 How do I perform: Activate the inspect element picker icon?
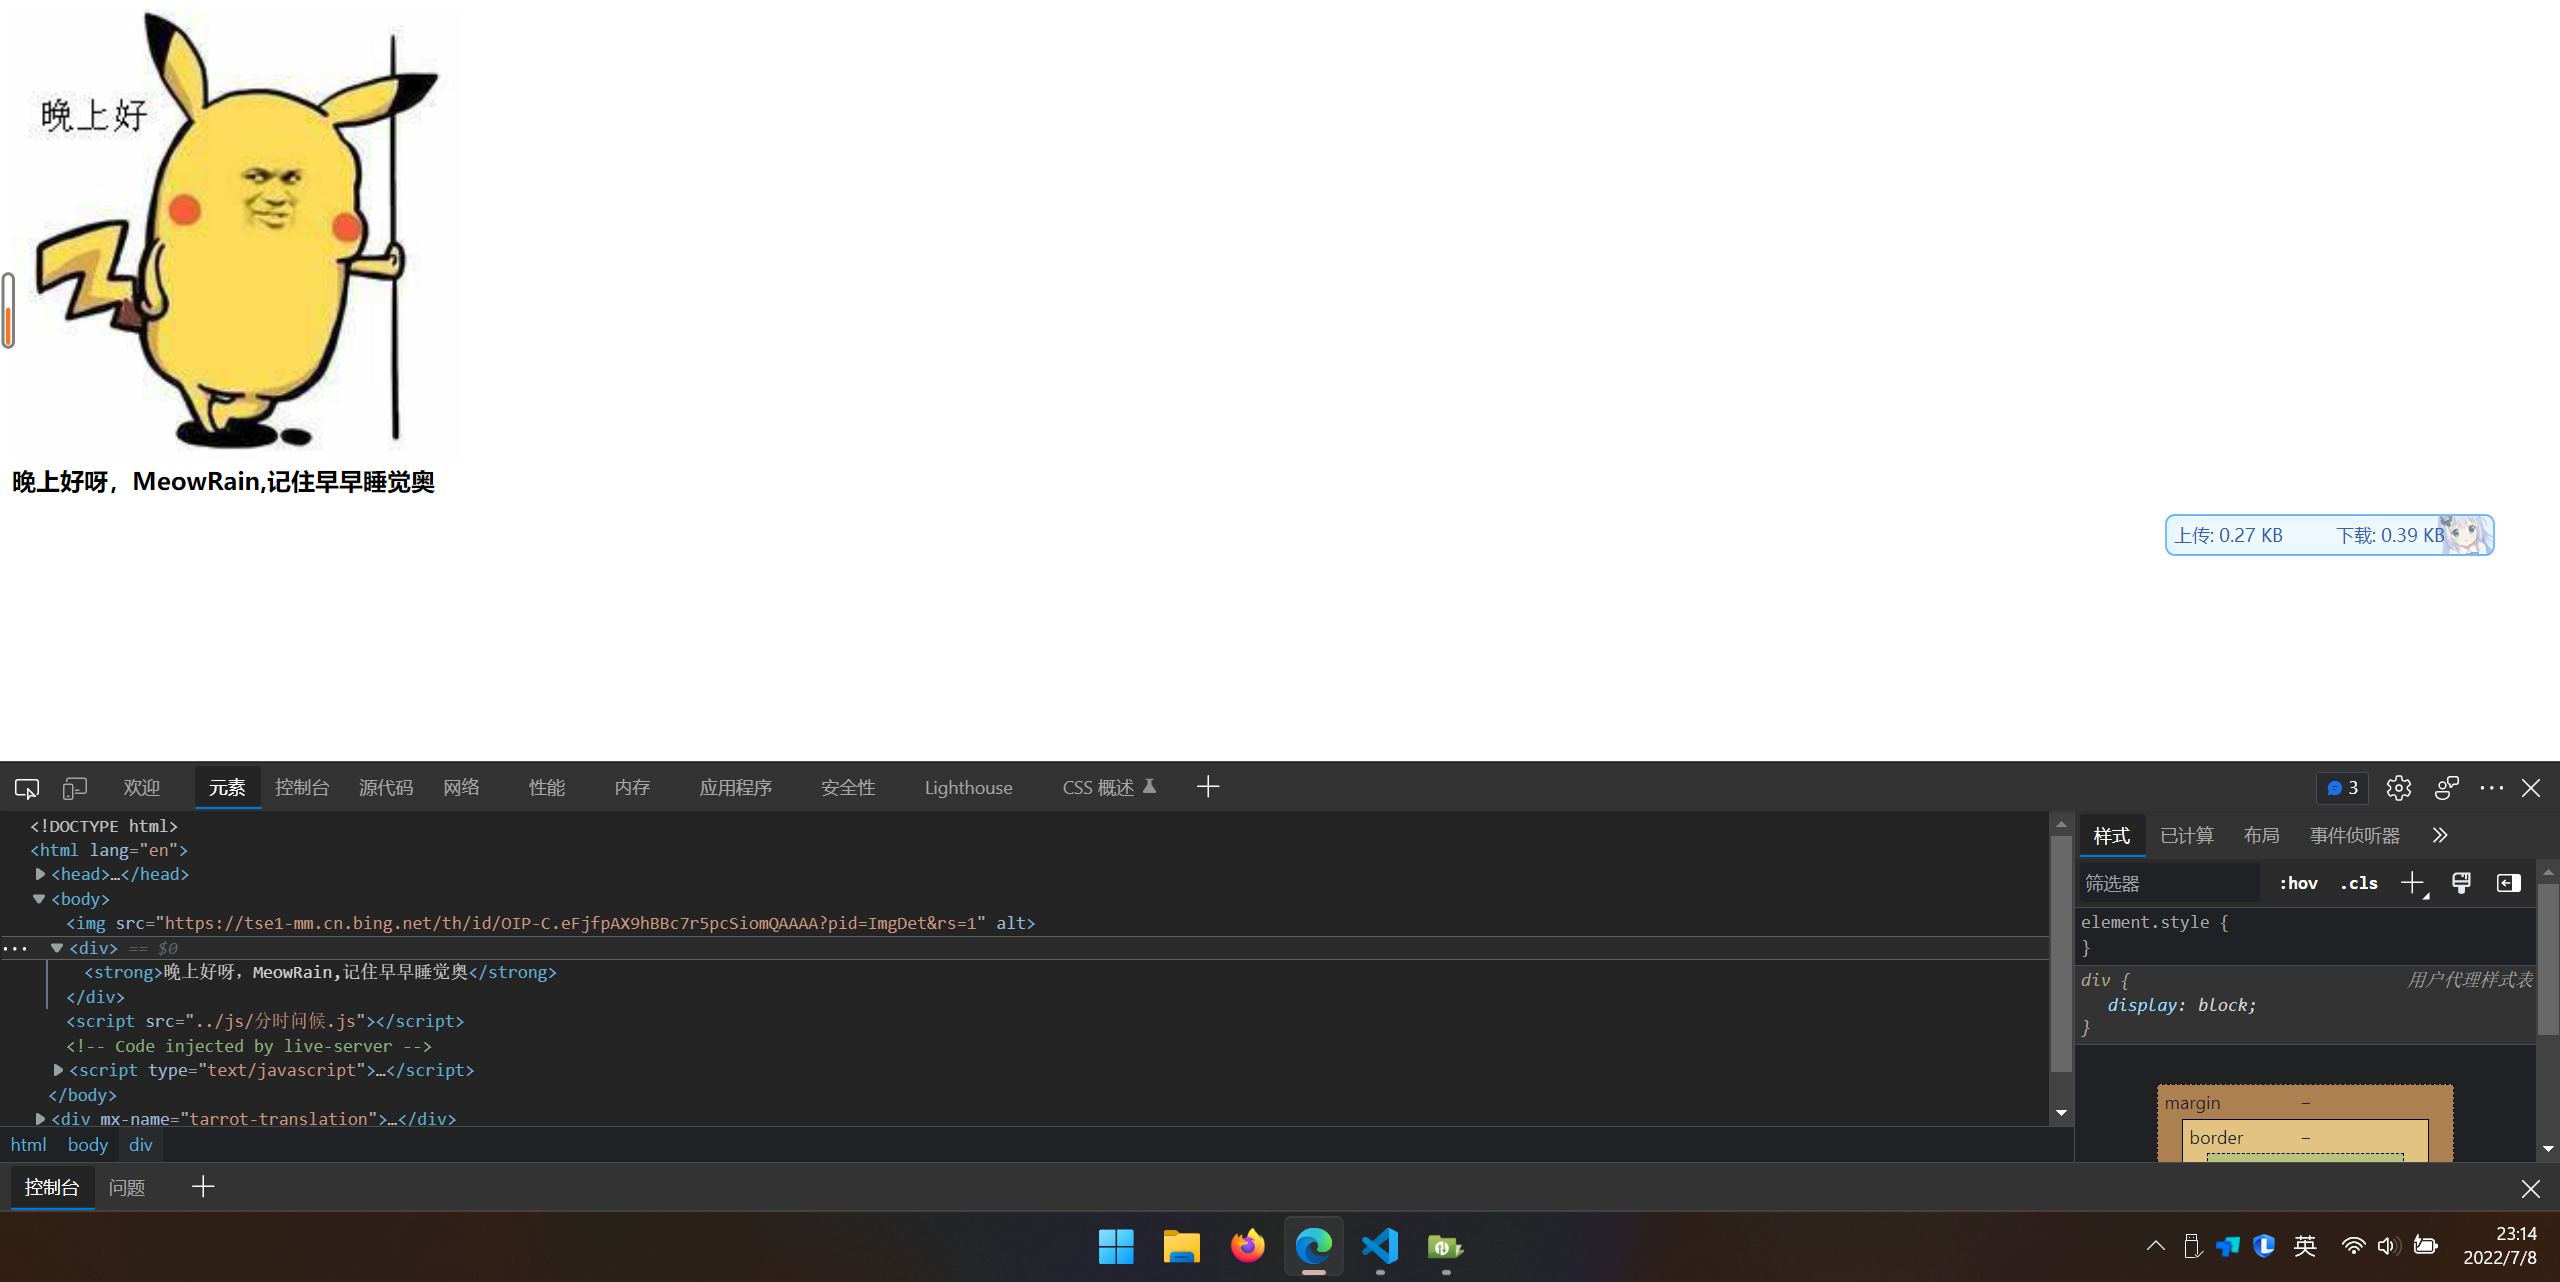27,788
